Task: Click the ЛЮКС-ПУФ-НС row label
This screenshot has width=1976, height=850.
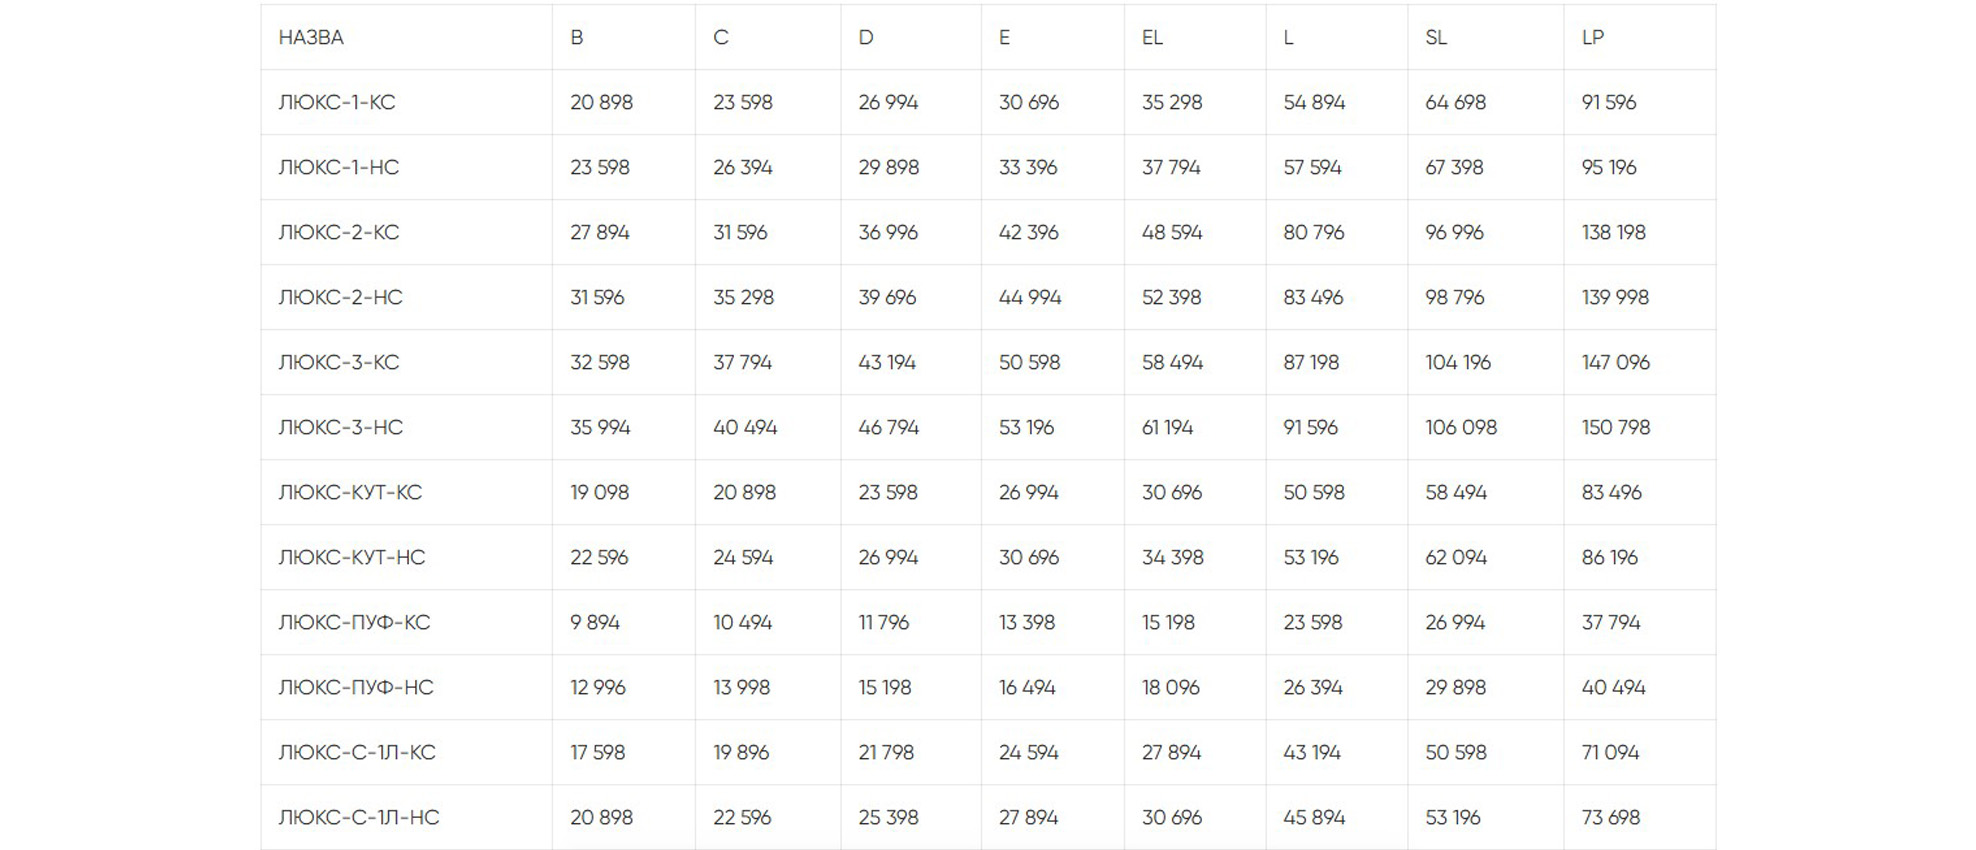Action: coord(356,687)
